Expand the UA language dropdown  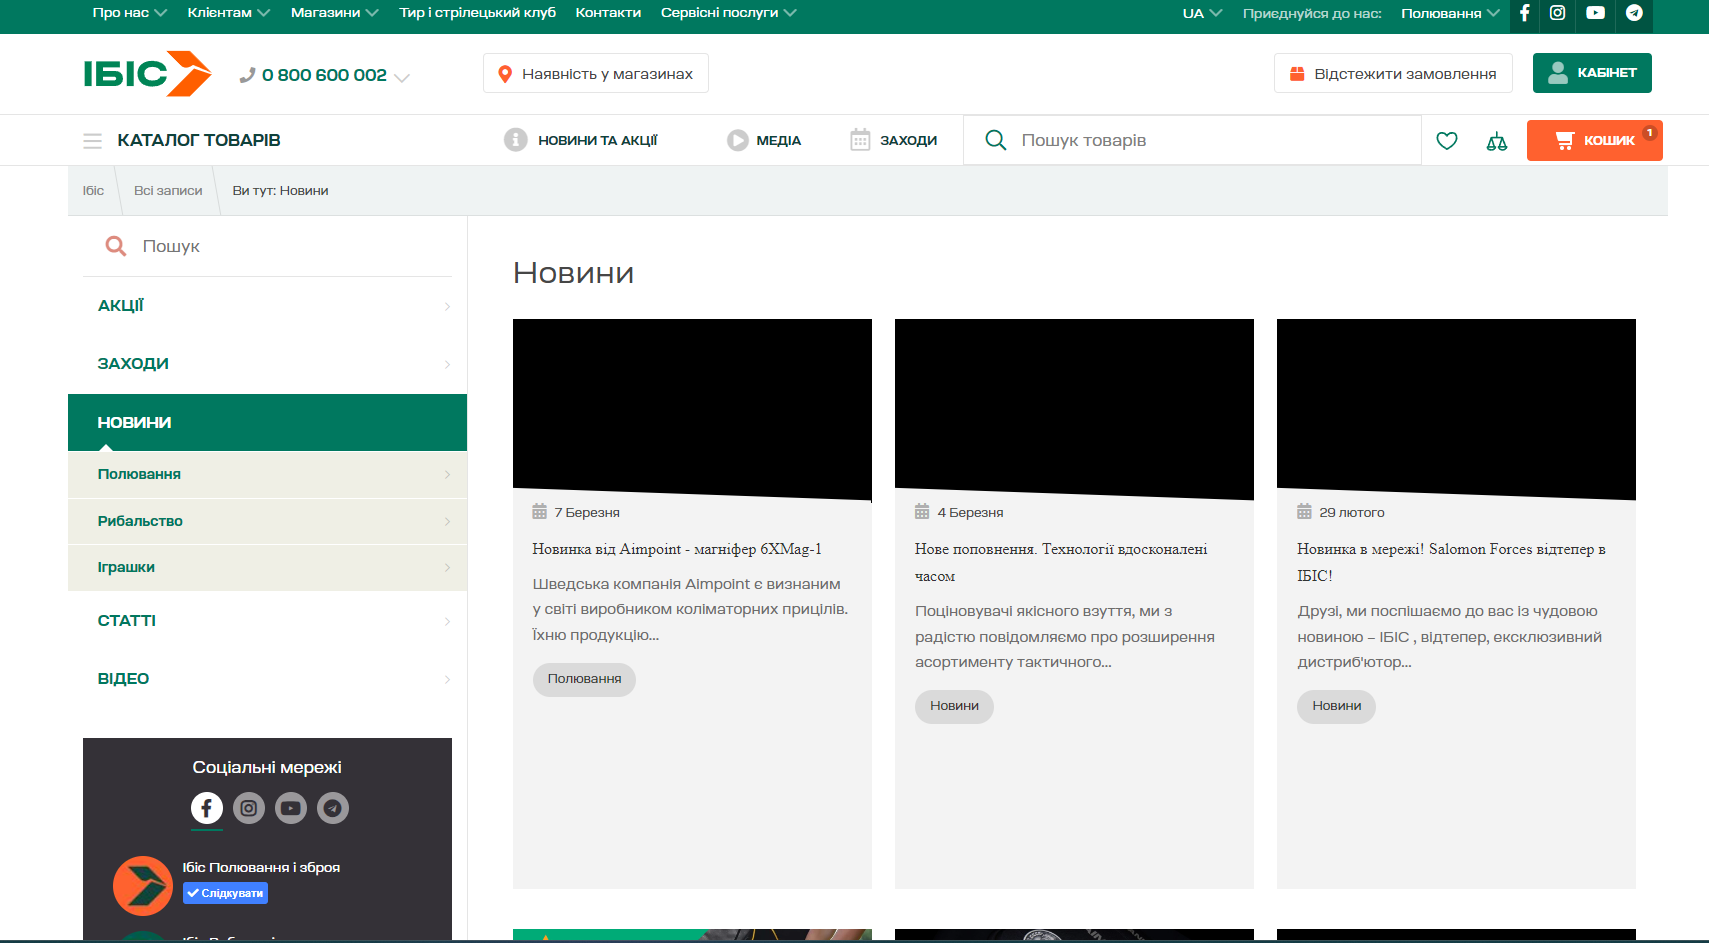point(1202,13)
